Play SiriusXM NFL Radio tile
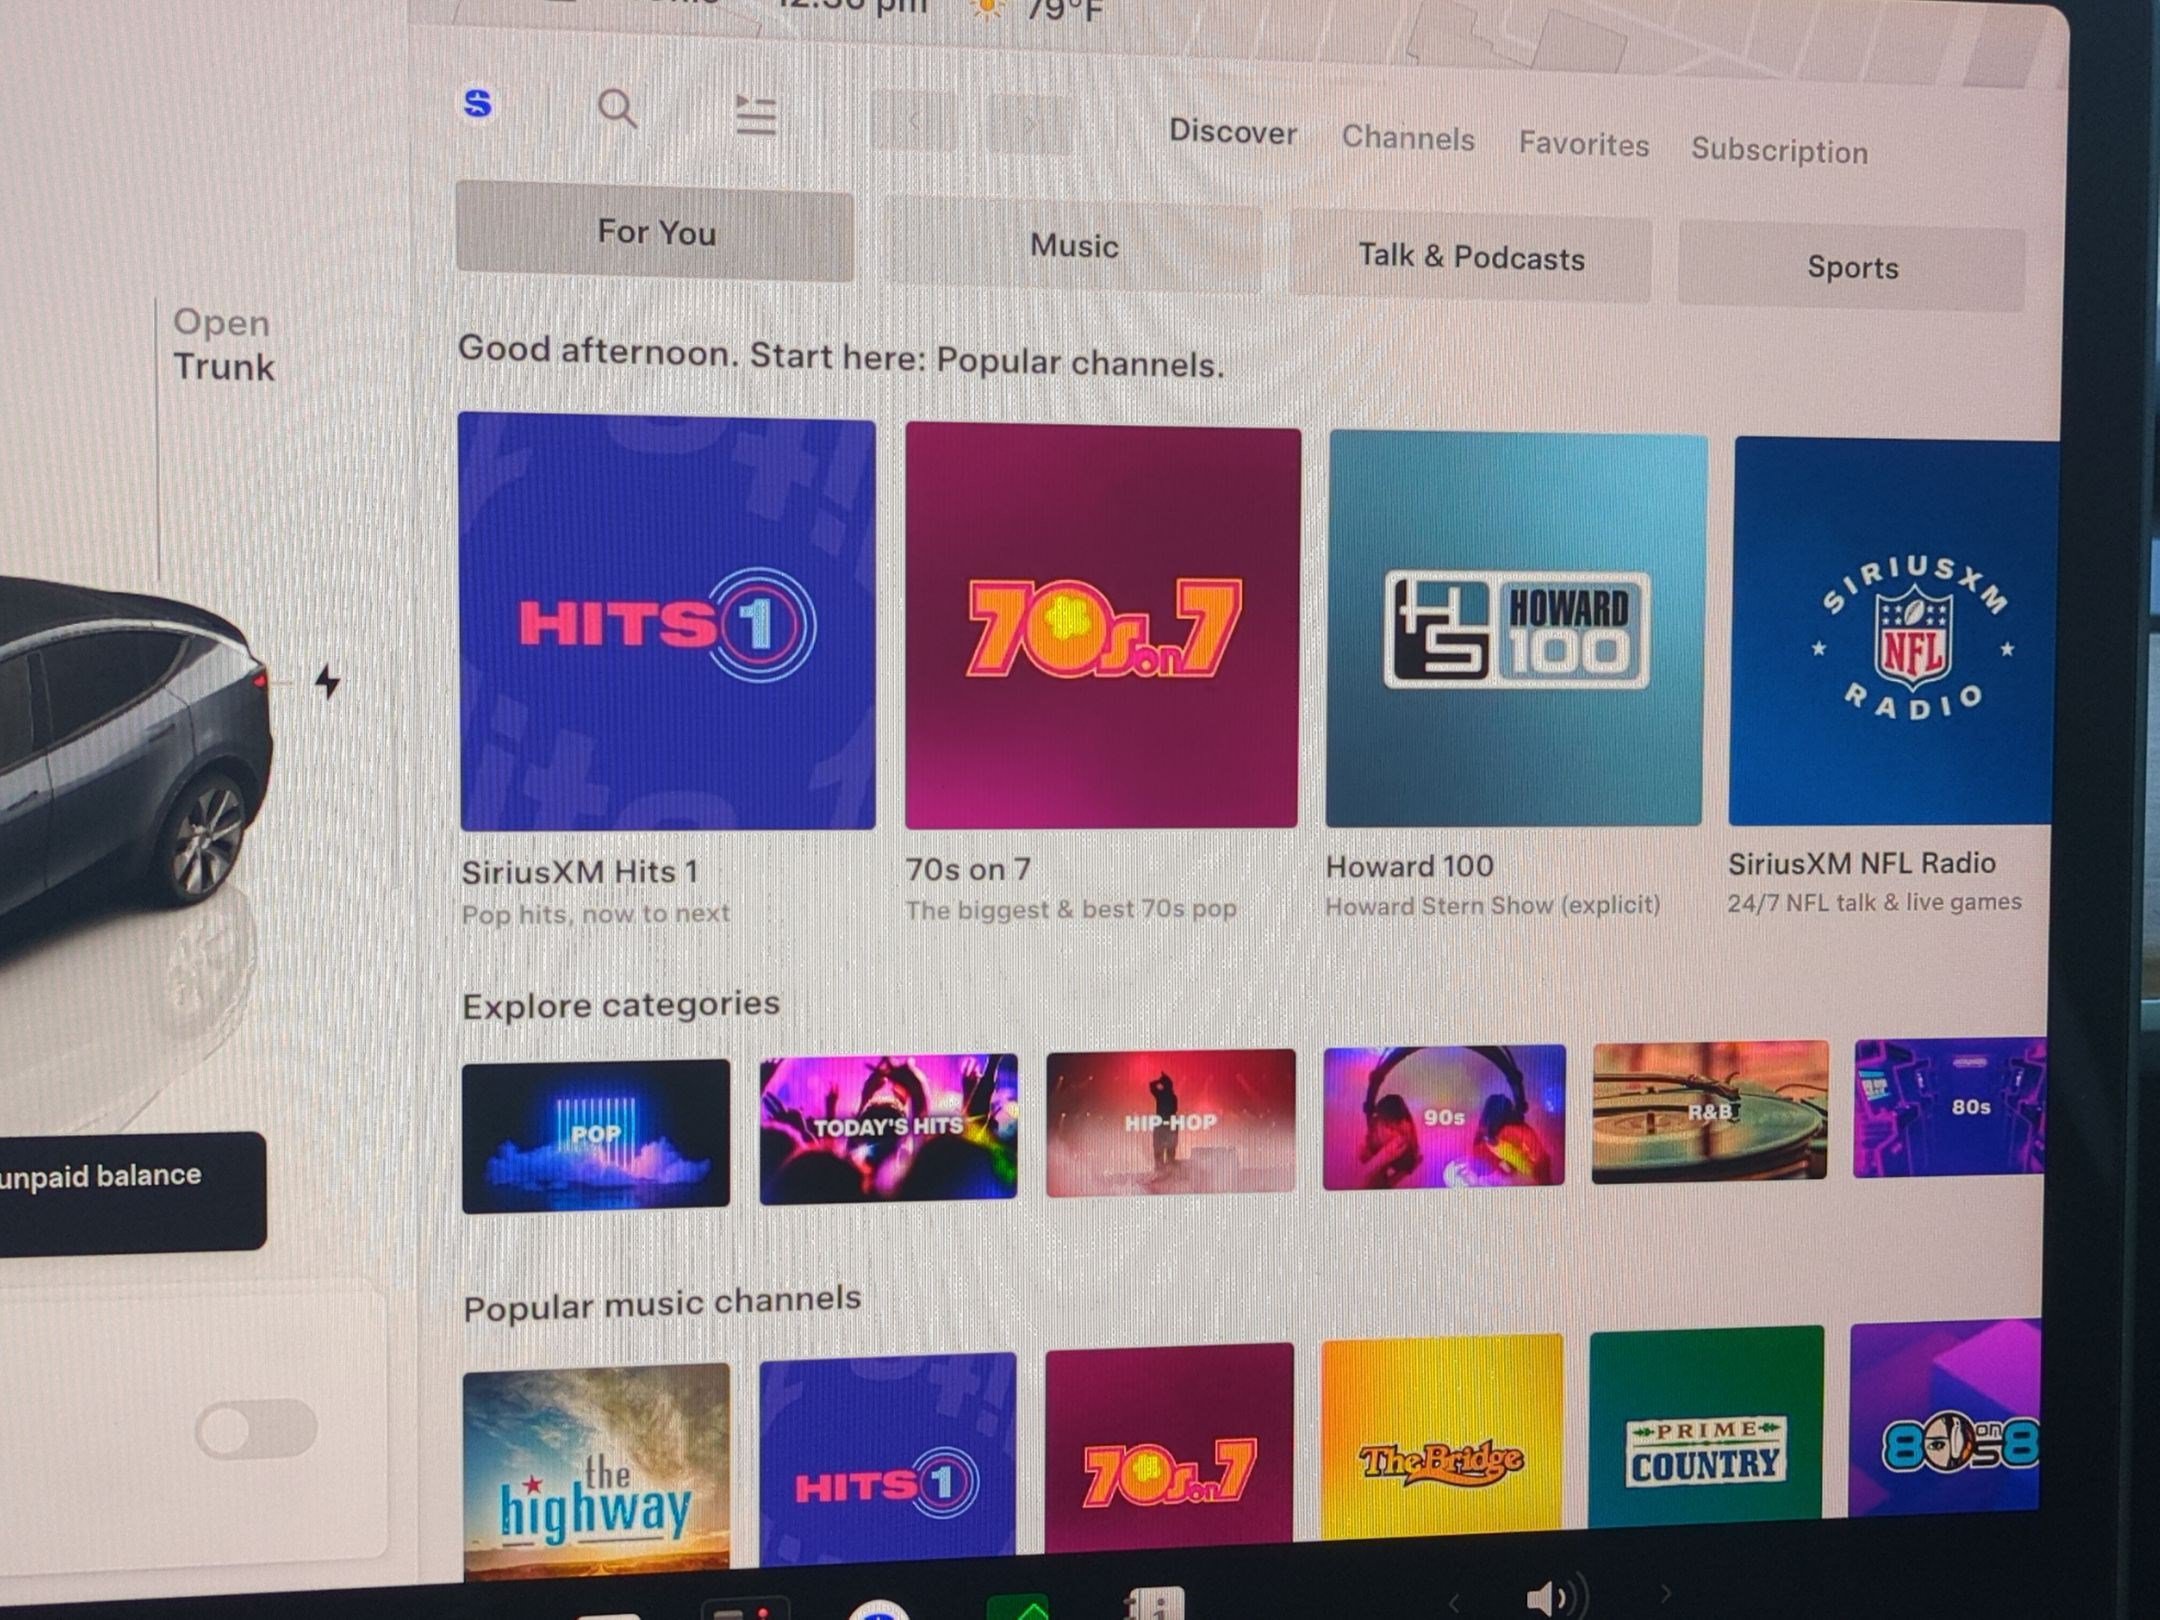This screenshot has width=2160, height=1620. tap(1895, 632)
